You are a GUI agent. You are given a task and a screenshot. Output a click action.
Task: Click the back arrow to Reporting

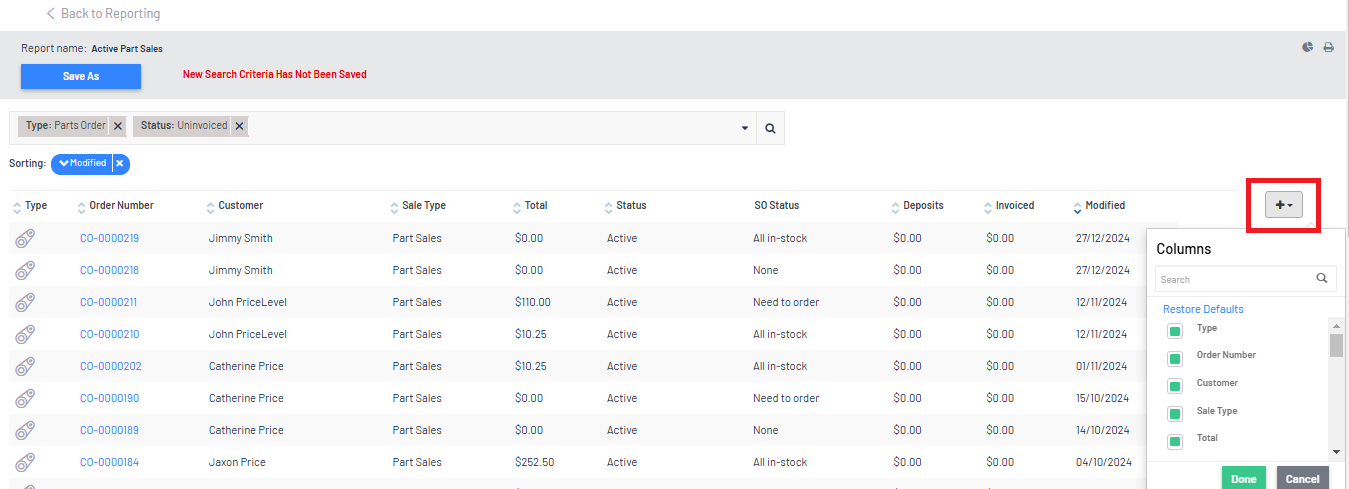point(51,14)
